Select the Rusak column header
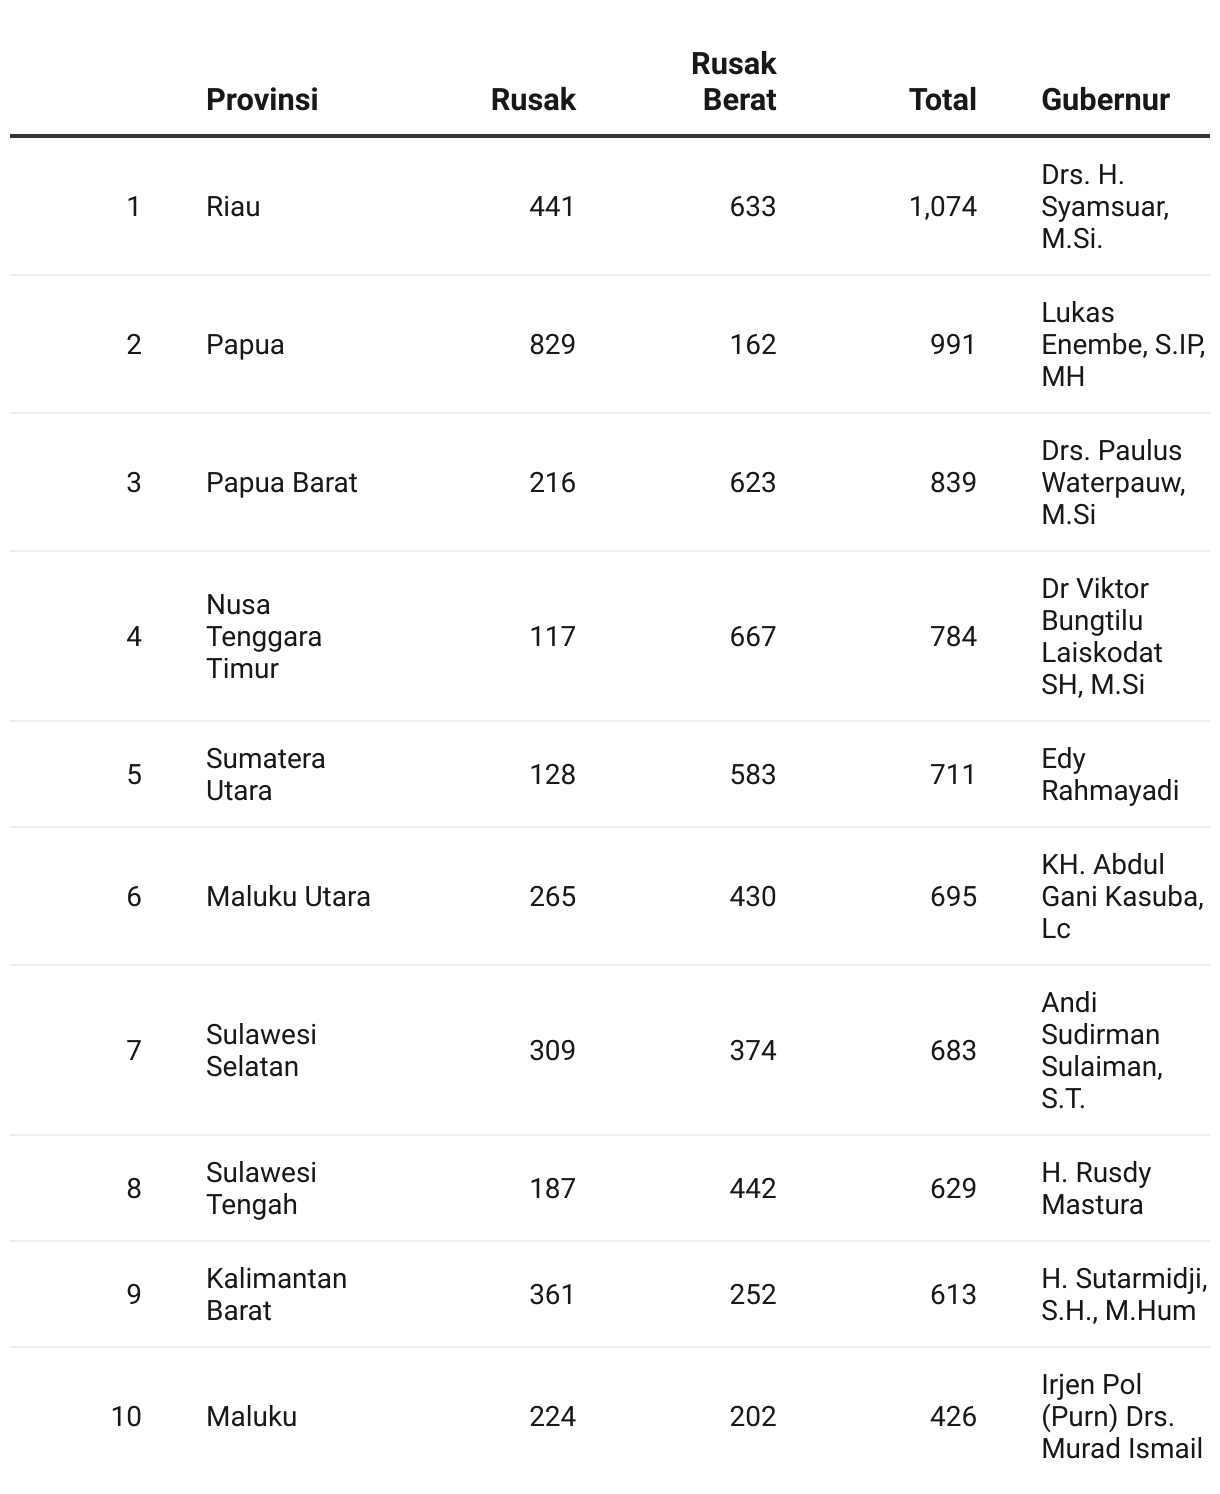This screenshot has height=1494, width=1220. pyautogui.click(x=533, y=99)
